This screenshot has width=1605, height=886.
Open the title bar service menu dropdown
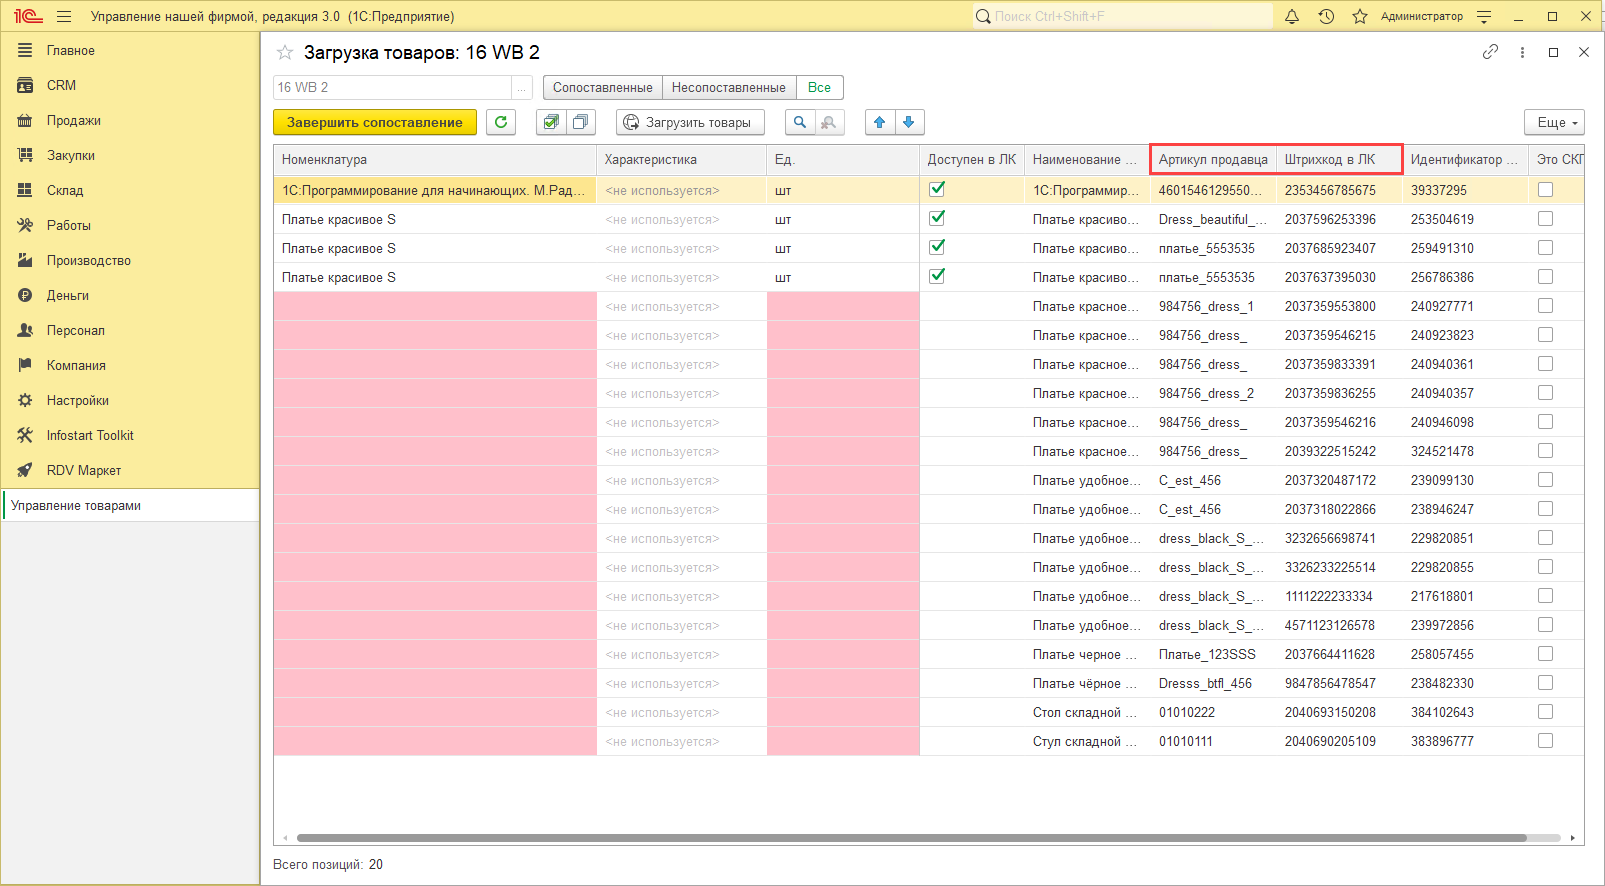1484,16
